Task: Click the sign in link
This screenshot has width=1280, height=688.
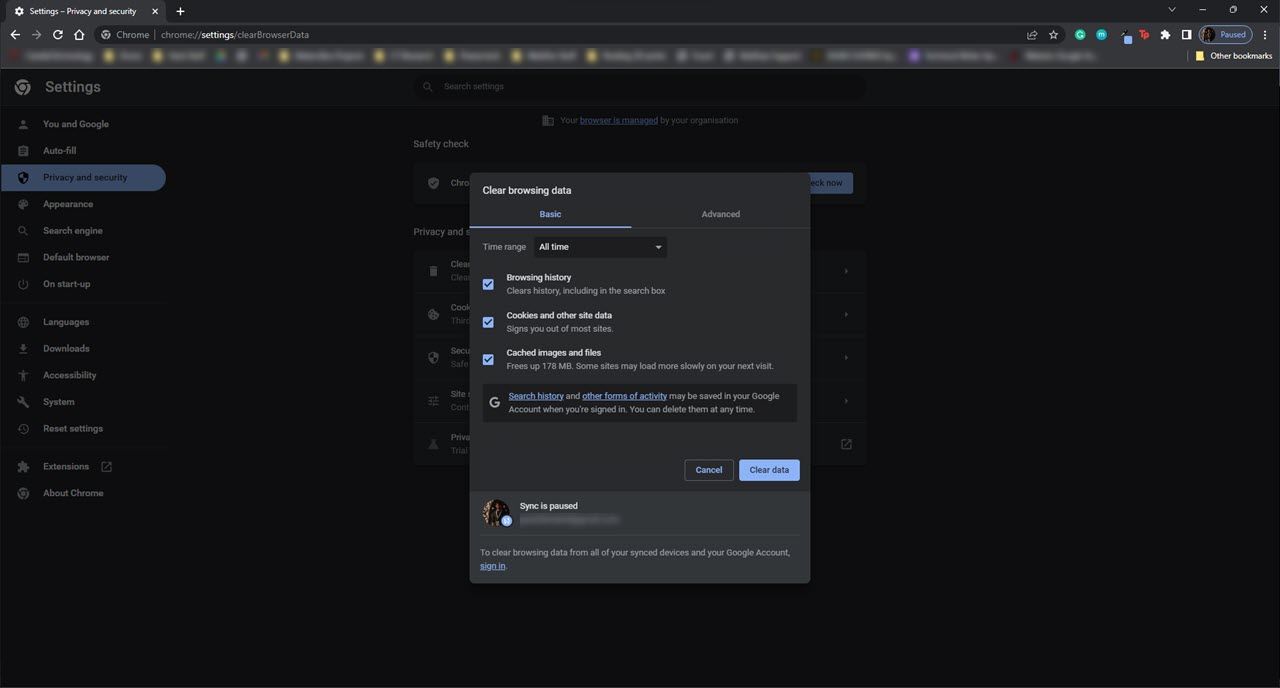Action: point(492,566)
